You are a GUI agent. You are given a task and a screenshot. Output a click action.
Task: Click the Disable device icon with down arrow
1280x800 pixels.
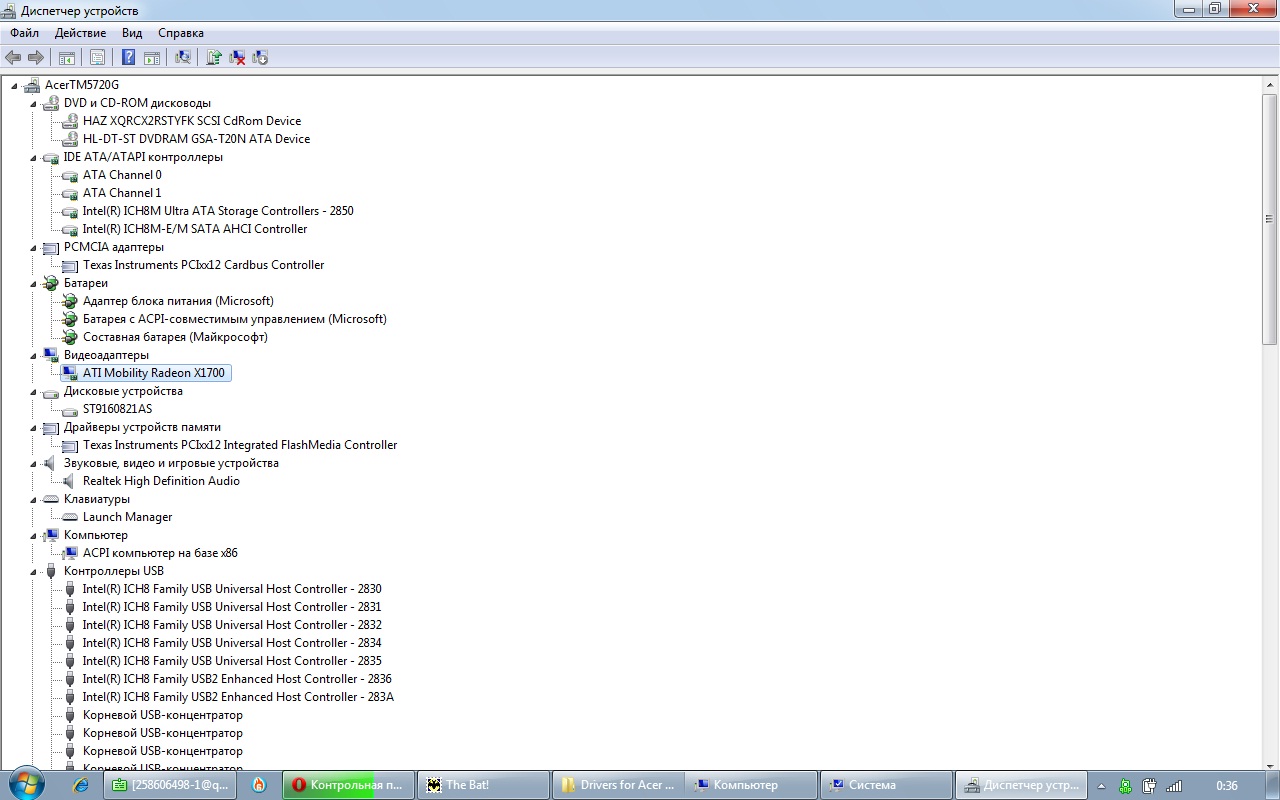pyautogui.click(x=260, y=57)
